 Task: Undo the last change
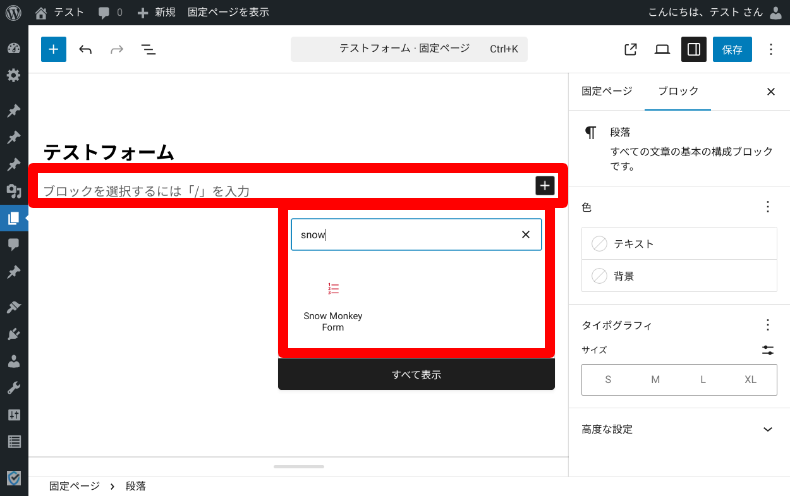(86, 49)
